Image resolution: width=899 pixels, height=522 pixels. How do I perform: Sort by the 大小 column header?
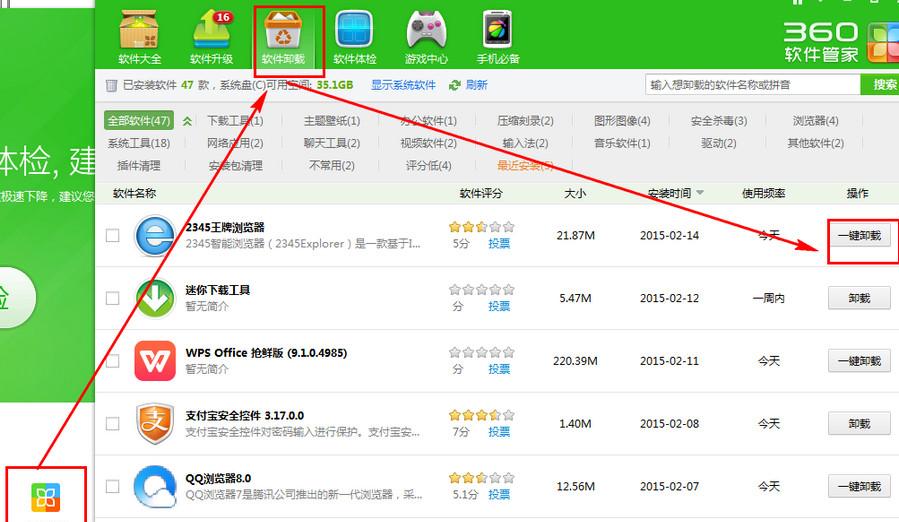(x=575, y=193)
